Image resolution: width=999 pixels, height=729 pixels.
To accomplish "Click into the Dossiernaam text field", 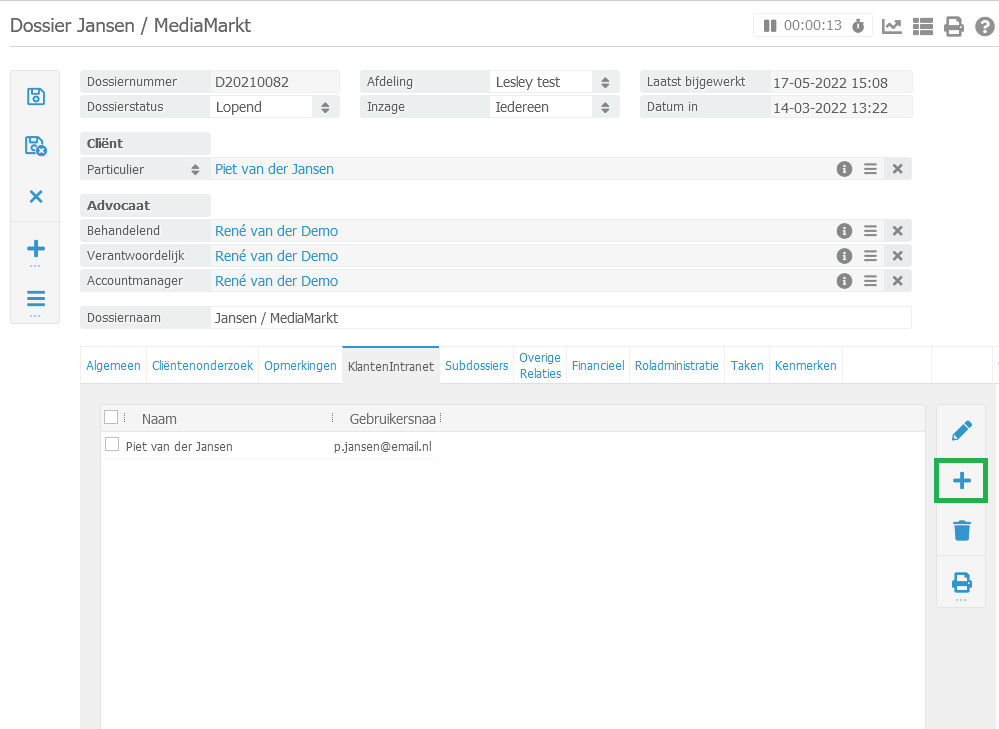I will (560, 318).
